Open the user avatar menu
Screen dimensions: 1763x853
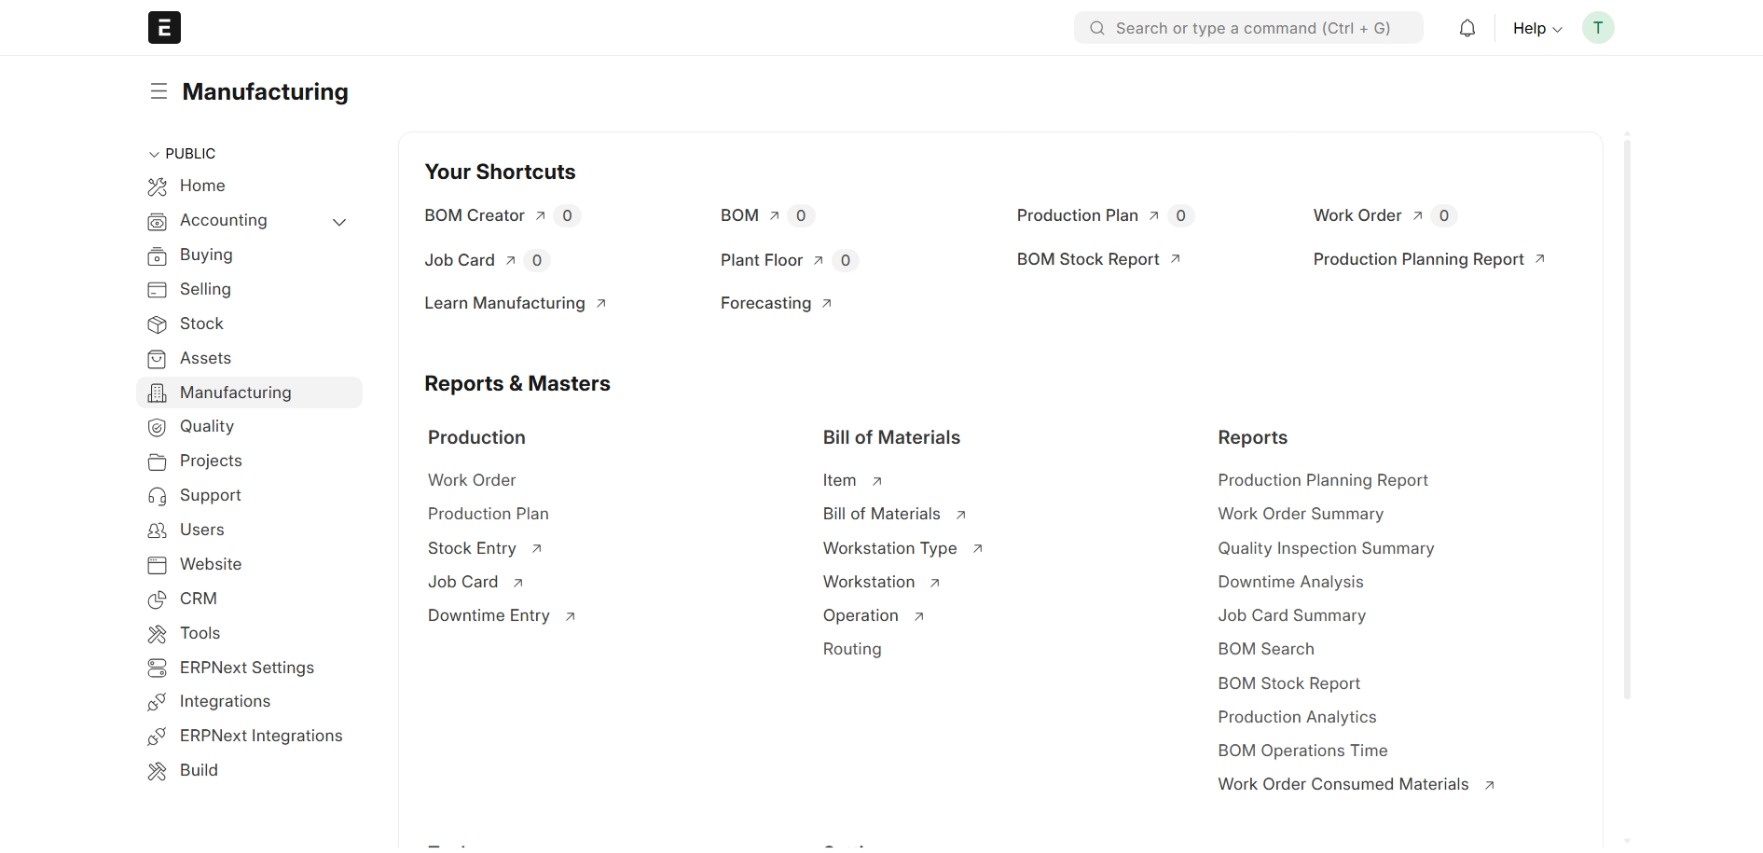point(1598,28)
